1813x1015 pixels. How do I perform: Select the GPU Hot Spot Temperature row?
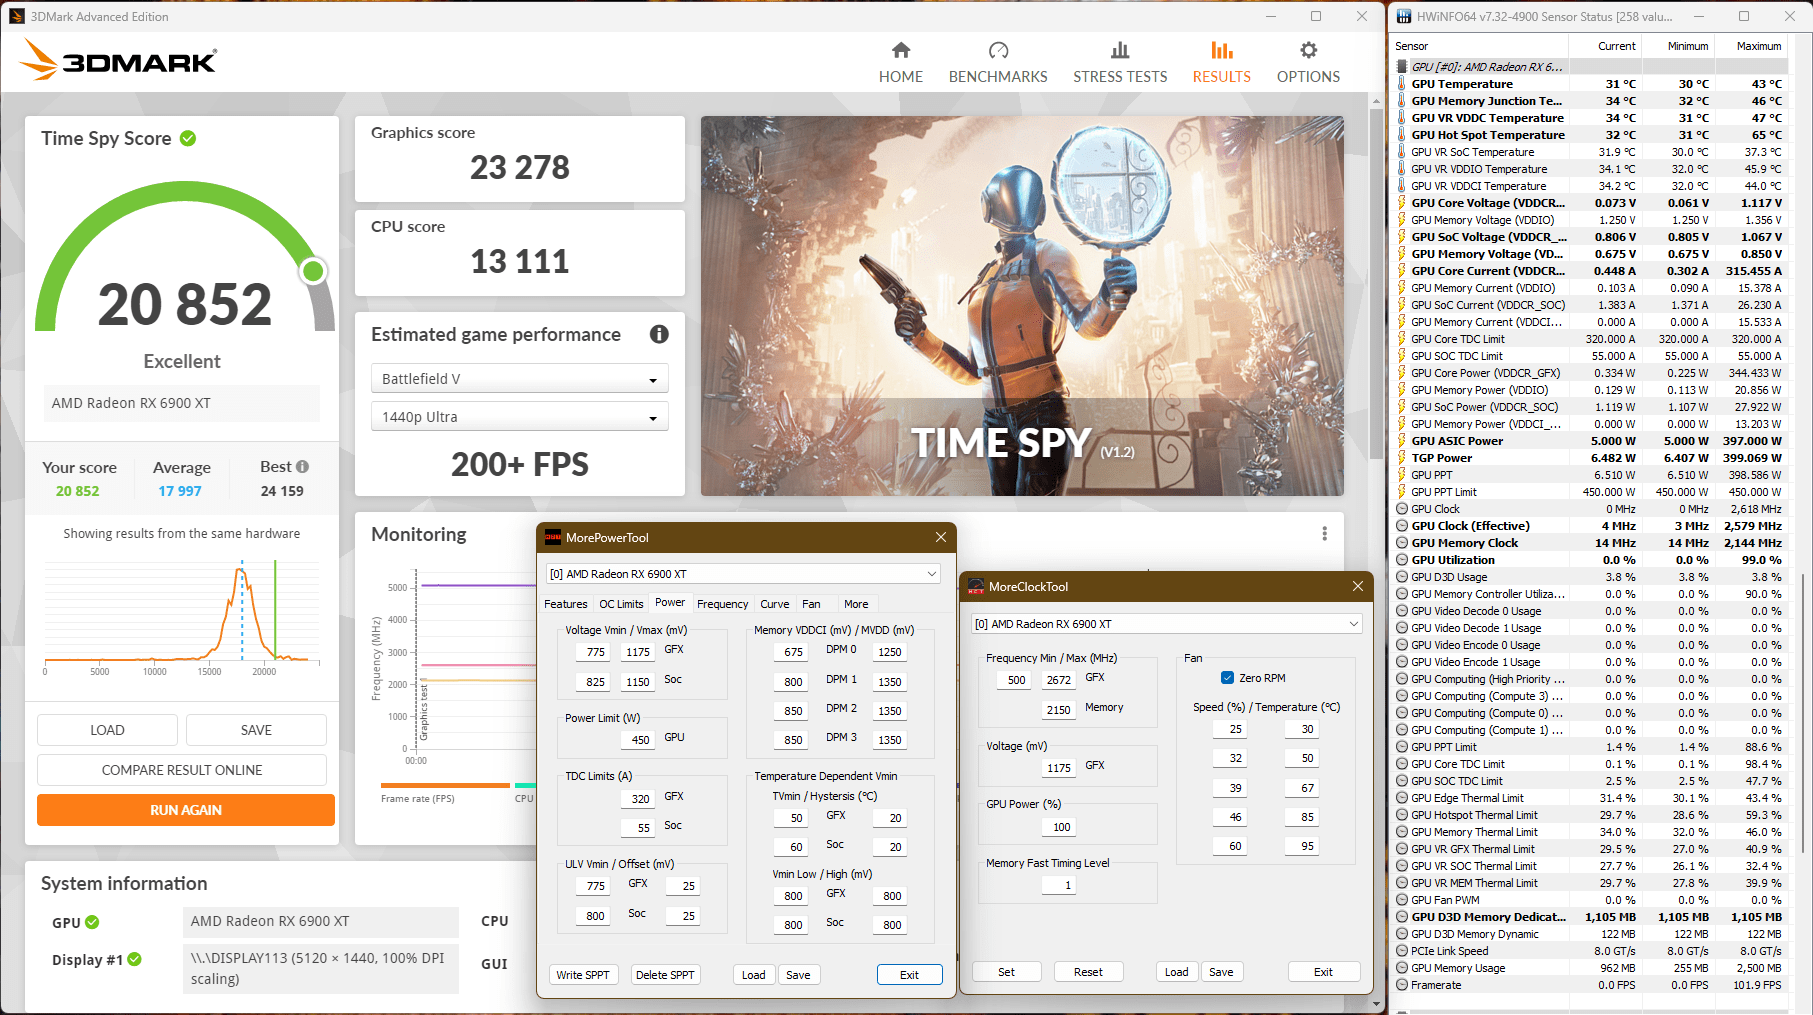coord(1592,135)
